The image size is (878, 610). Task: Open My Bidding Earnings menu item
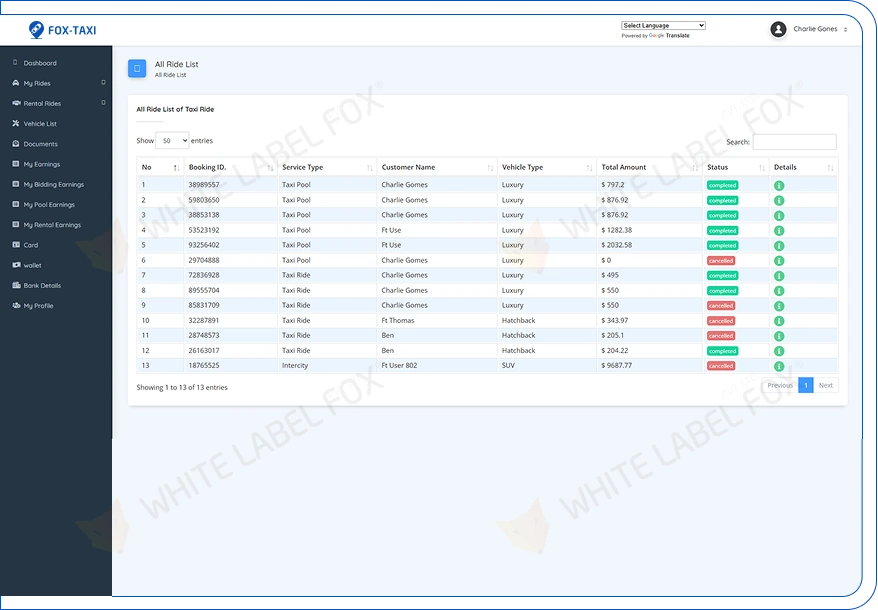(x=53, y=184)
